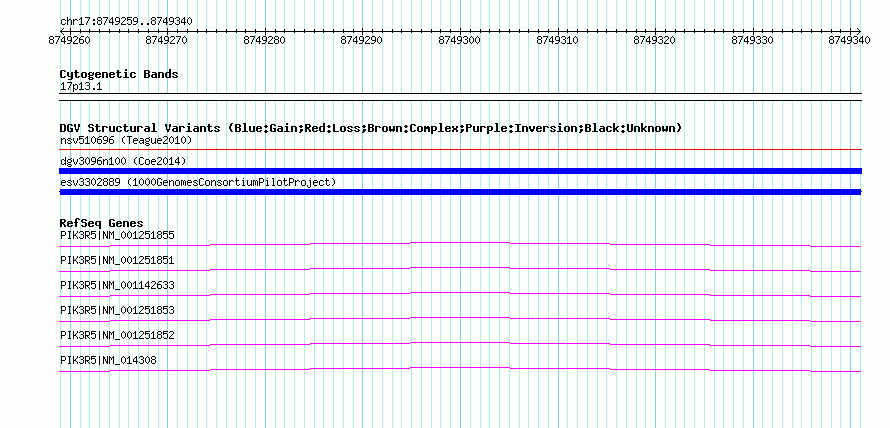
Task: Open variant esv3302889 1000GenomesConsortiumPilotProject label
Action: [x=198, y=182]
